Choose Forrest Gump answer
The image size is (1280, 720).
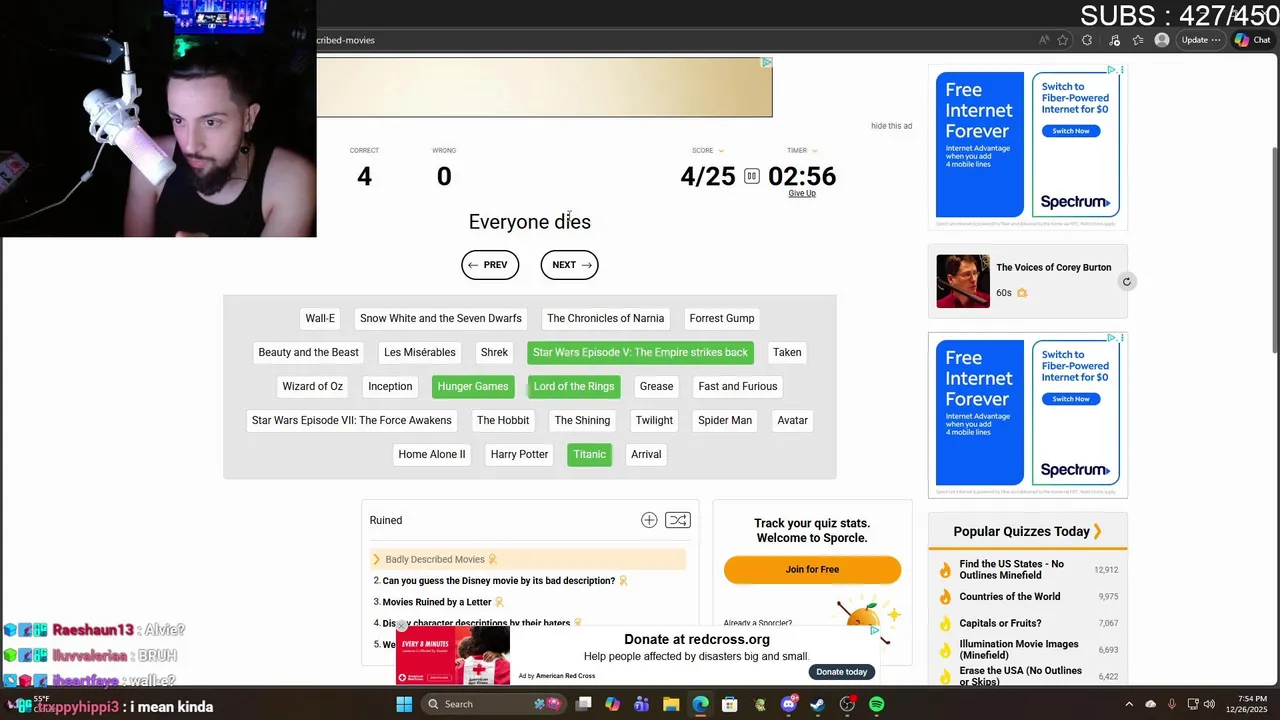point(722,318)
